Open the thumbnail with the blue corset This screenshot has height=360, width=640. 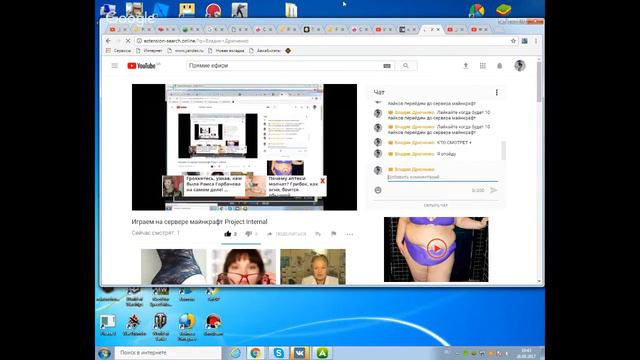tap(174, 267)
